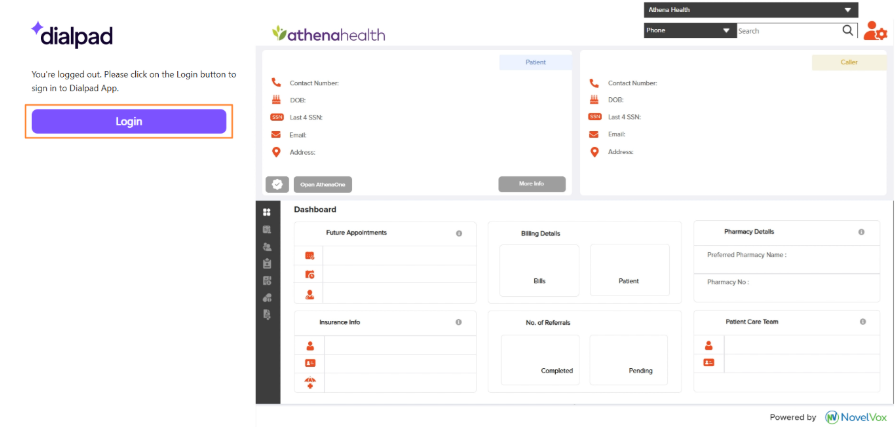Click the Patient box in Billing Details
The height and width of the screenshot is (427, 895).
(x=630, y=270)
